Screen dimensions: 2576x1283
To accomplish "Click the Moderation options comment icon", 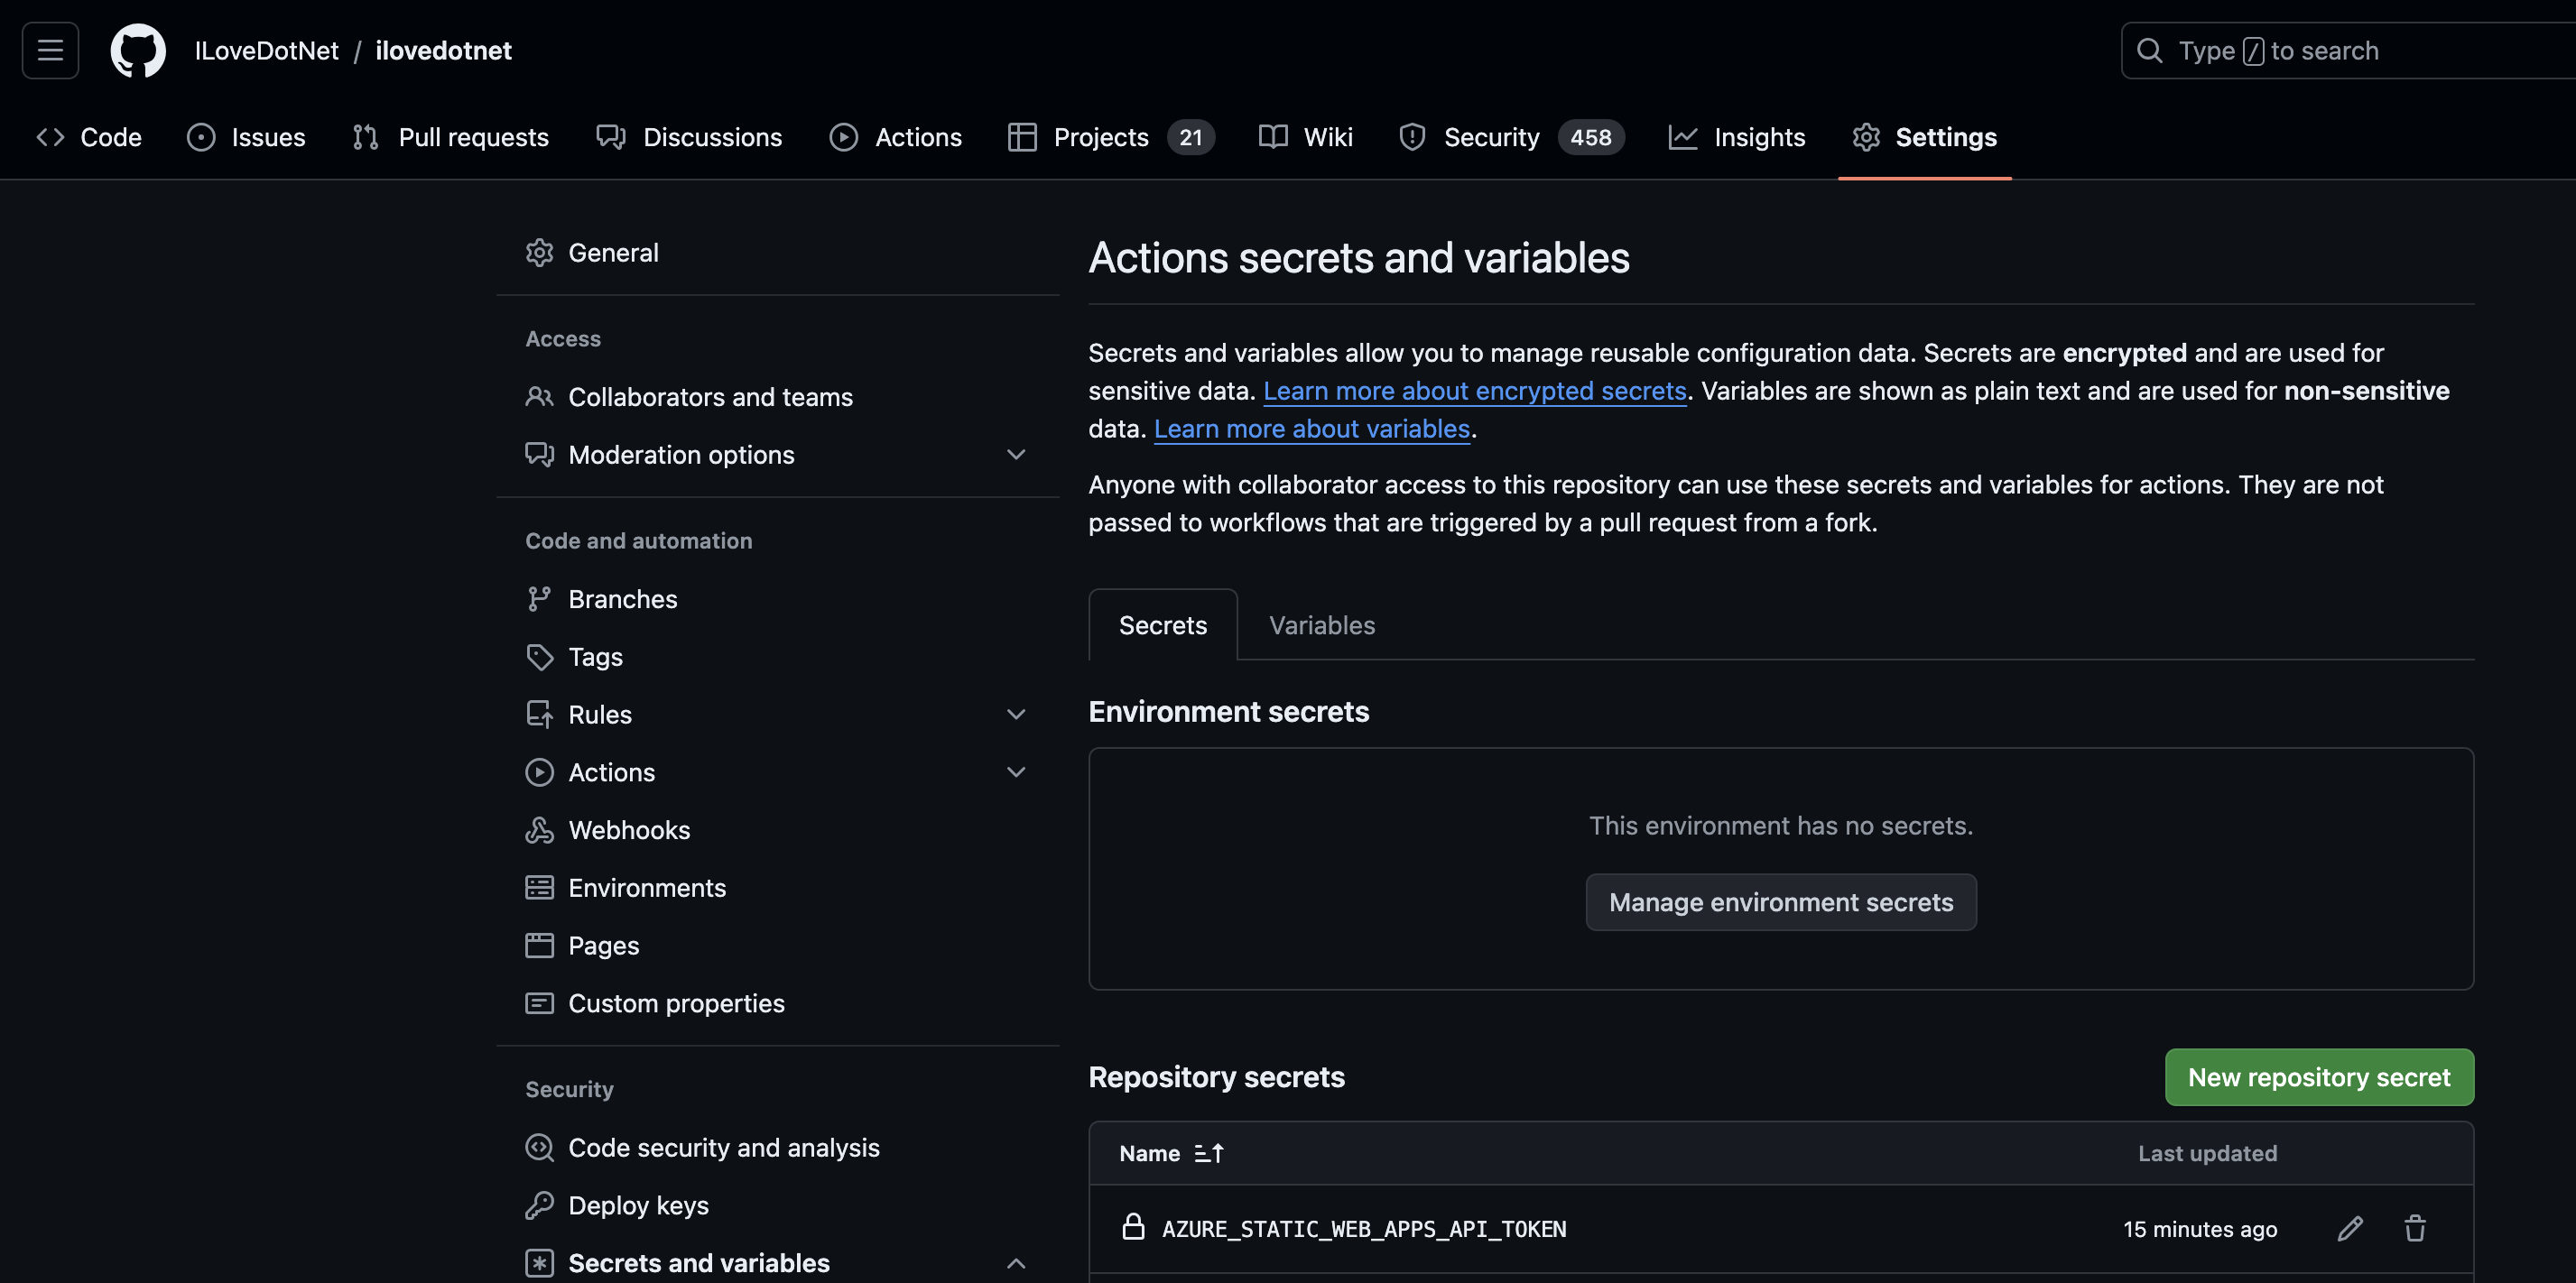I will [x=540, y=455].
